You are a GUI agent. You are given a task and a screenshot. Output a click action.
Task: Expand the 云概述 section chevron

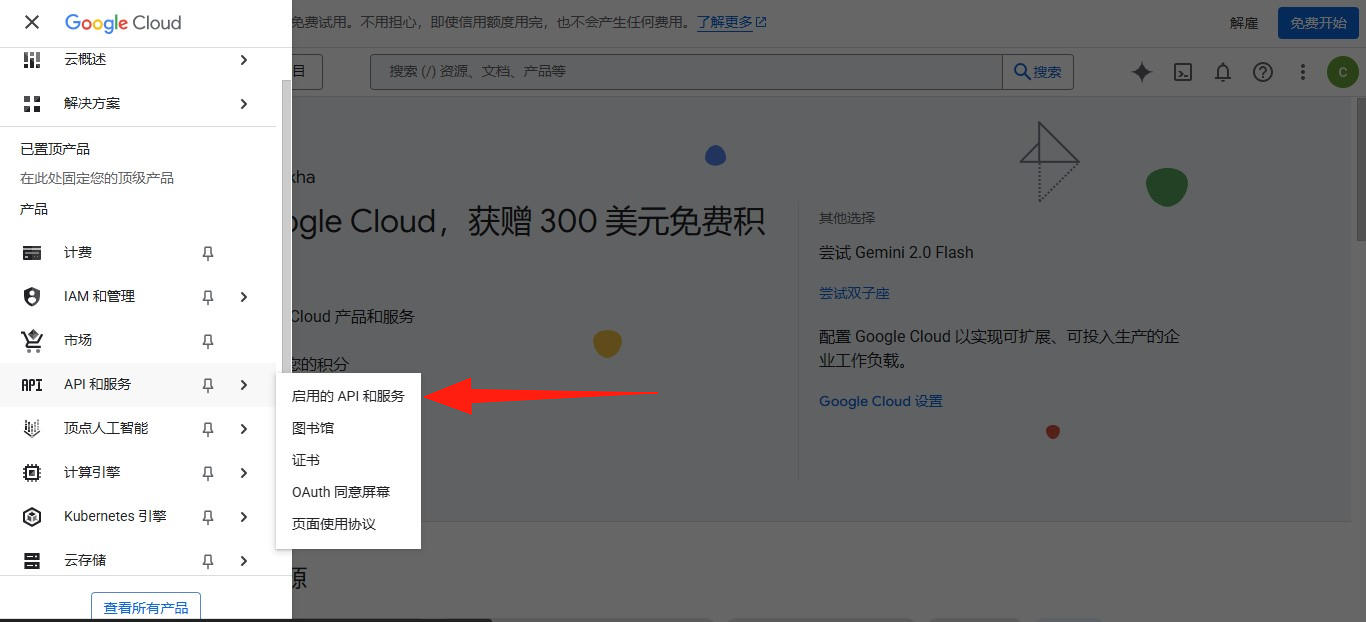click(243, 59)
